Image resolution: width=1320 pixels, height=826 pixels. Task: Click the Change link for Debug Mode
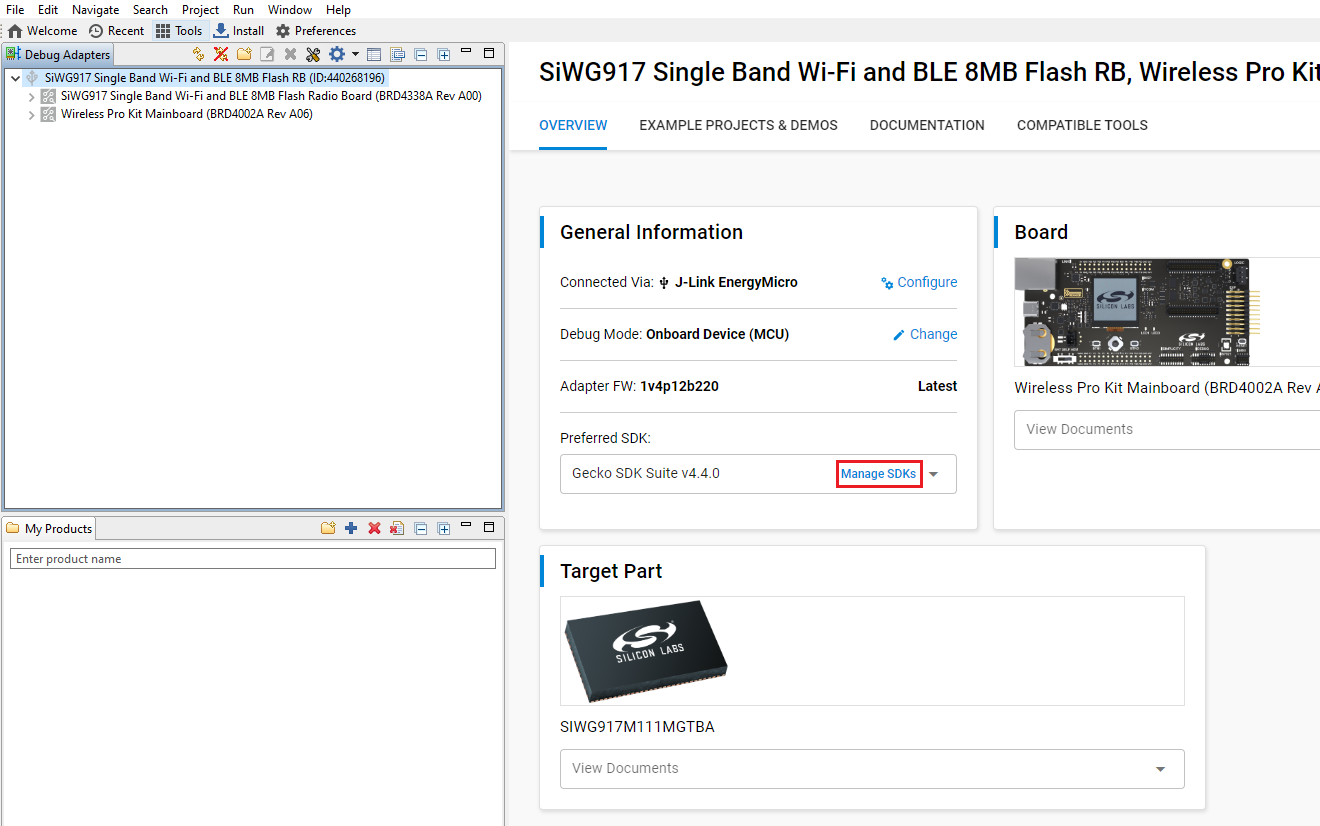pos(925,334)
